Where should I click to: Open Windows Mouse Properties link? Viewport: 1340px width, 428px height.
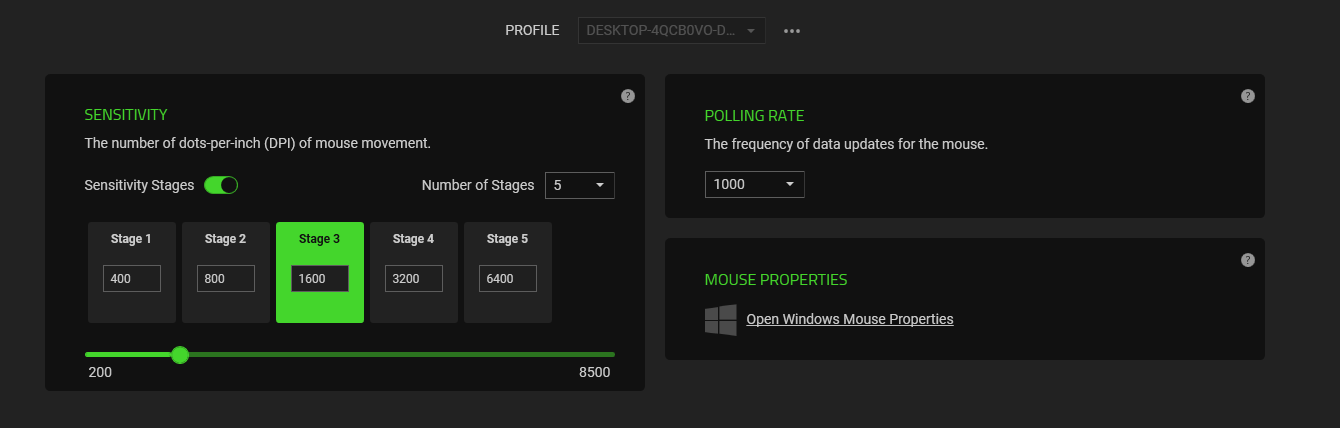850,319
